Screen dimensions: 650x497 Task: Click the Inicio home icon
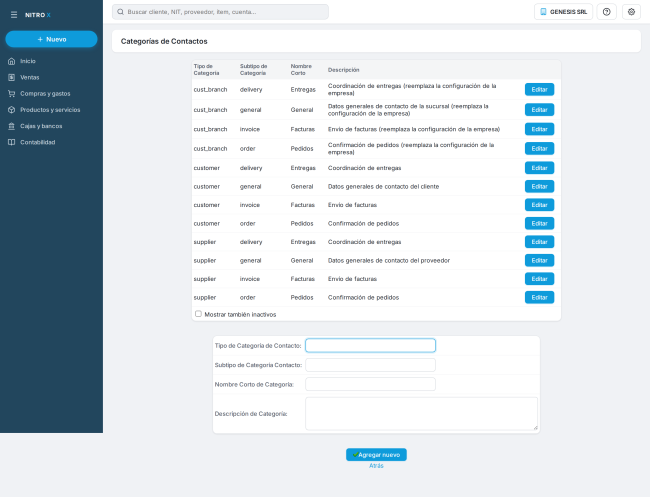click(x=12, y=61)
